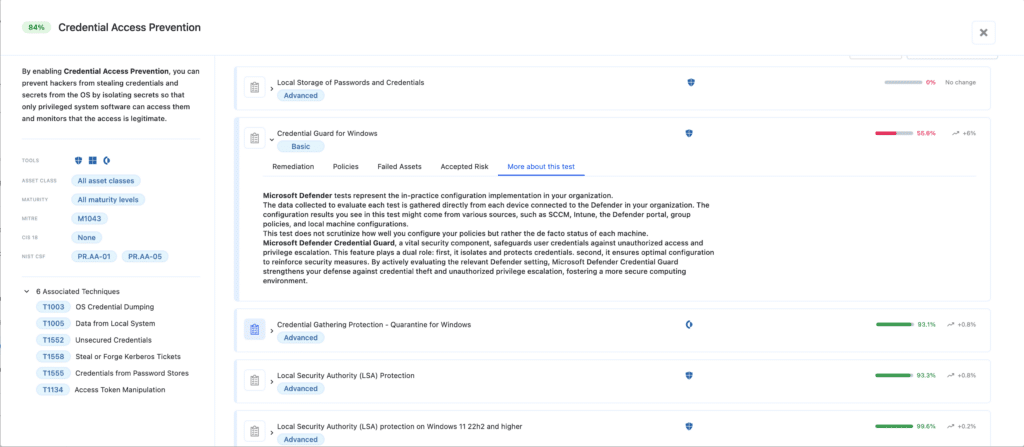Switch to the Remediation tab
The image size is (1024, 447).
coord(294,166)
